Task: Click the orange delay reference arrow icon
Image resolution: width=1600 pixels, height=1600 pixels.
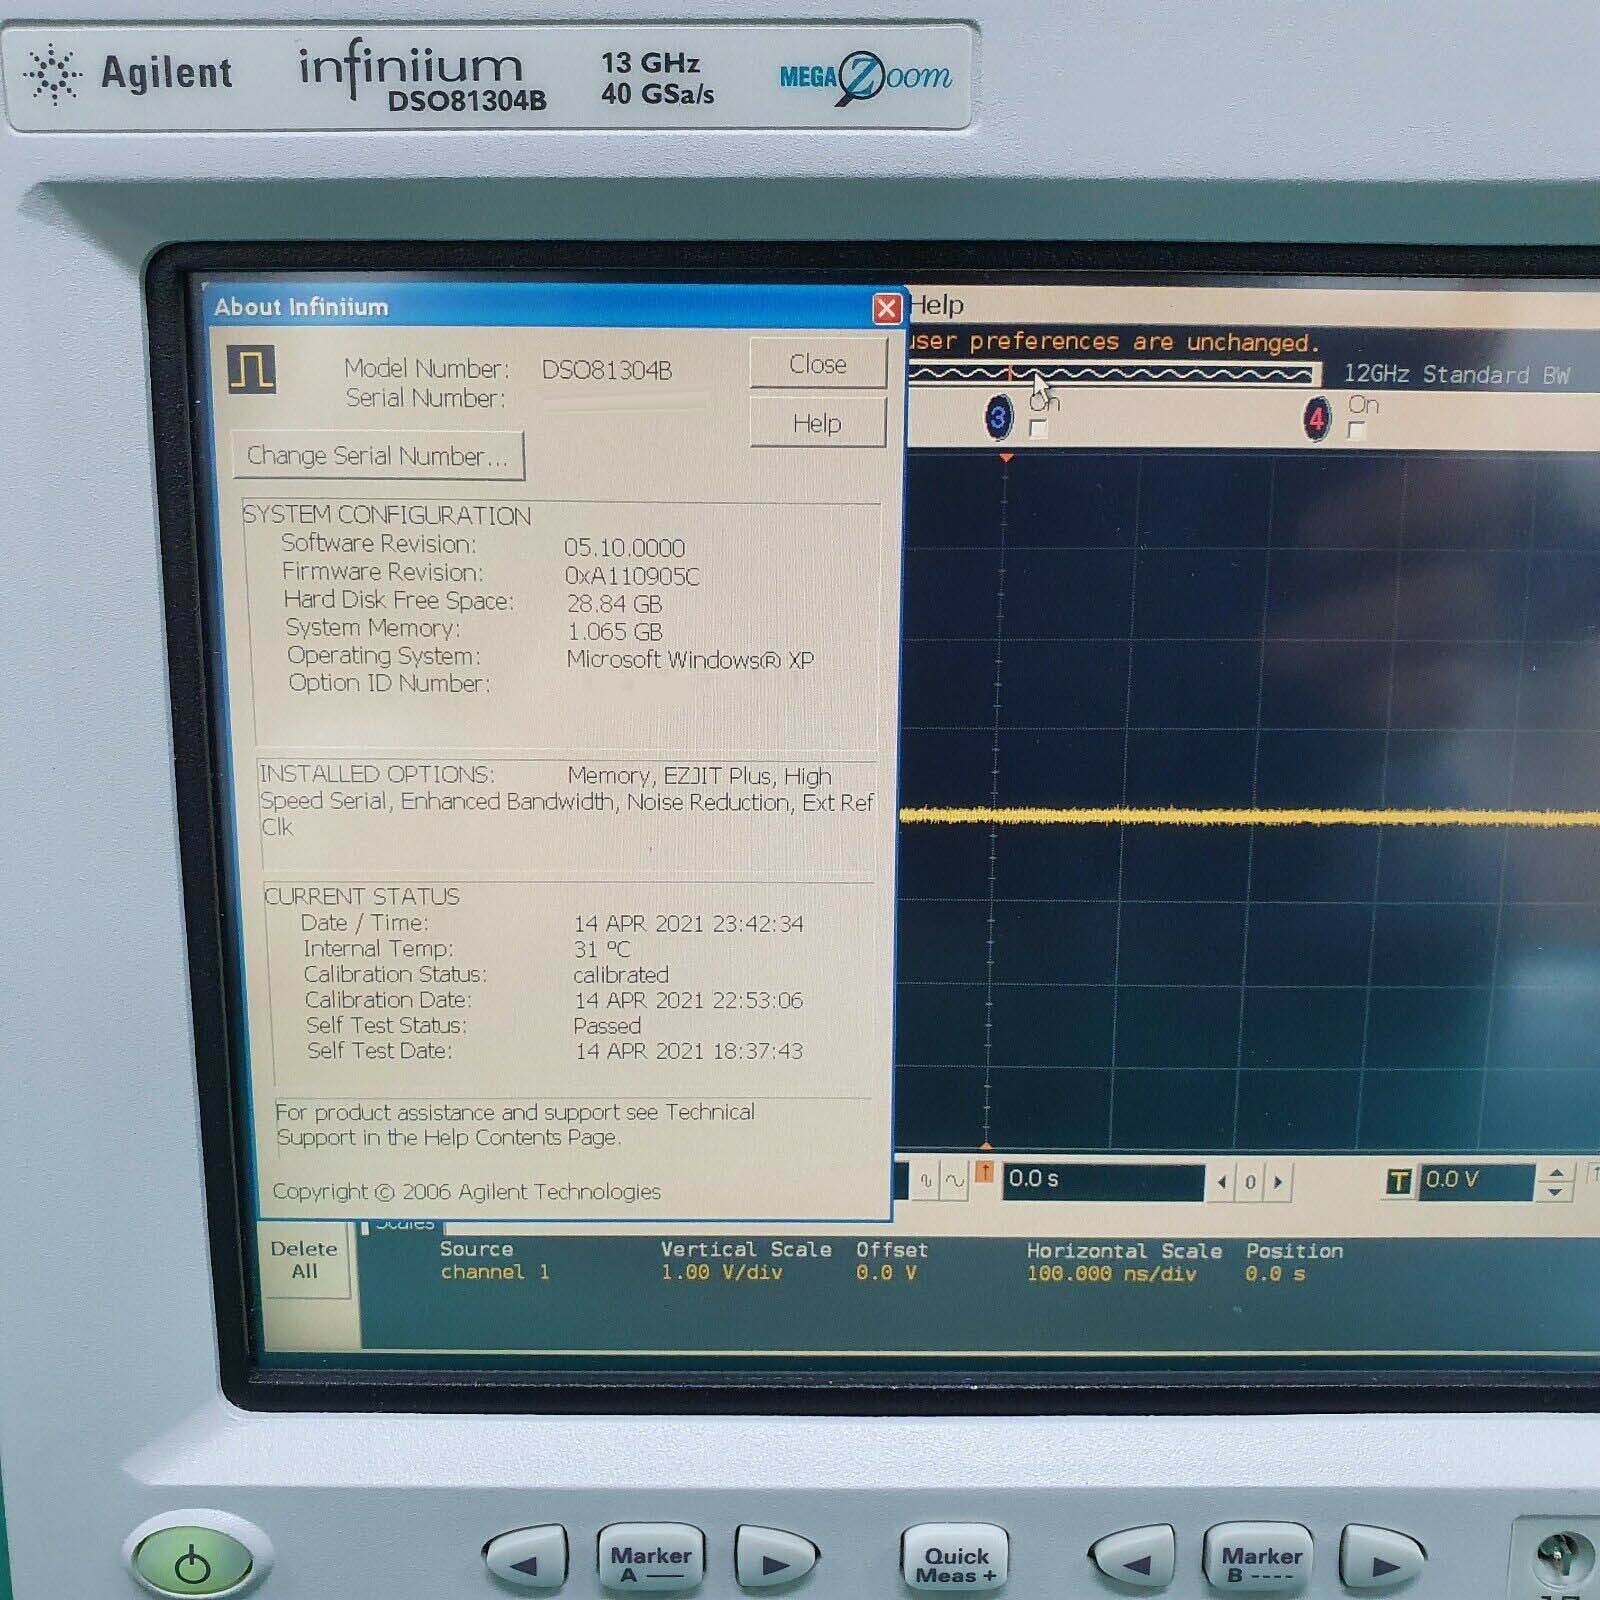Action: click(984, 1172)
